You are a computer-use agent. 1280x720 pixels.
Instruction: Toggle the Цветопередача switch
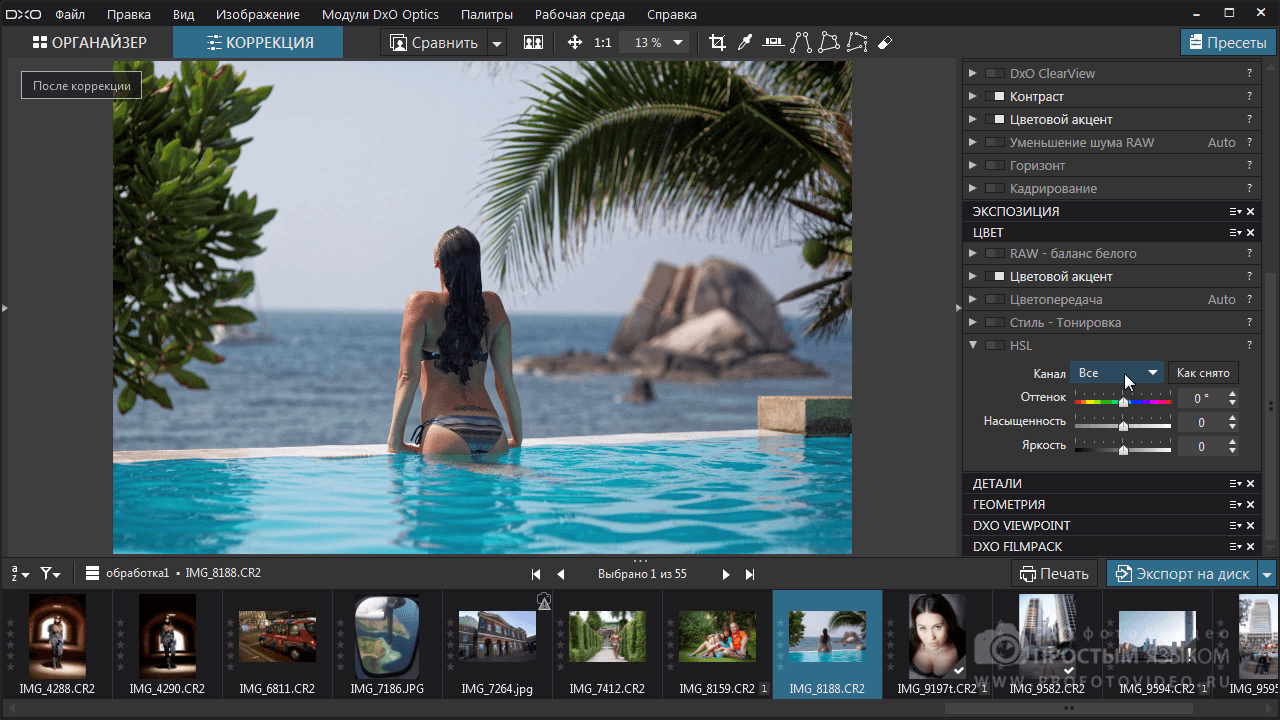point(994,299)
